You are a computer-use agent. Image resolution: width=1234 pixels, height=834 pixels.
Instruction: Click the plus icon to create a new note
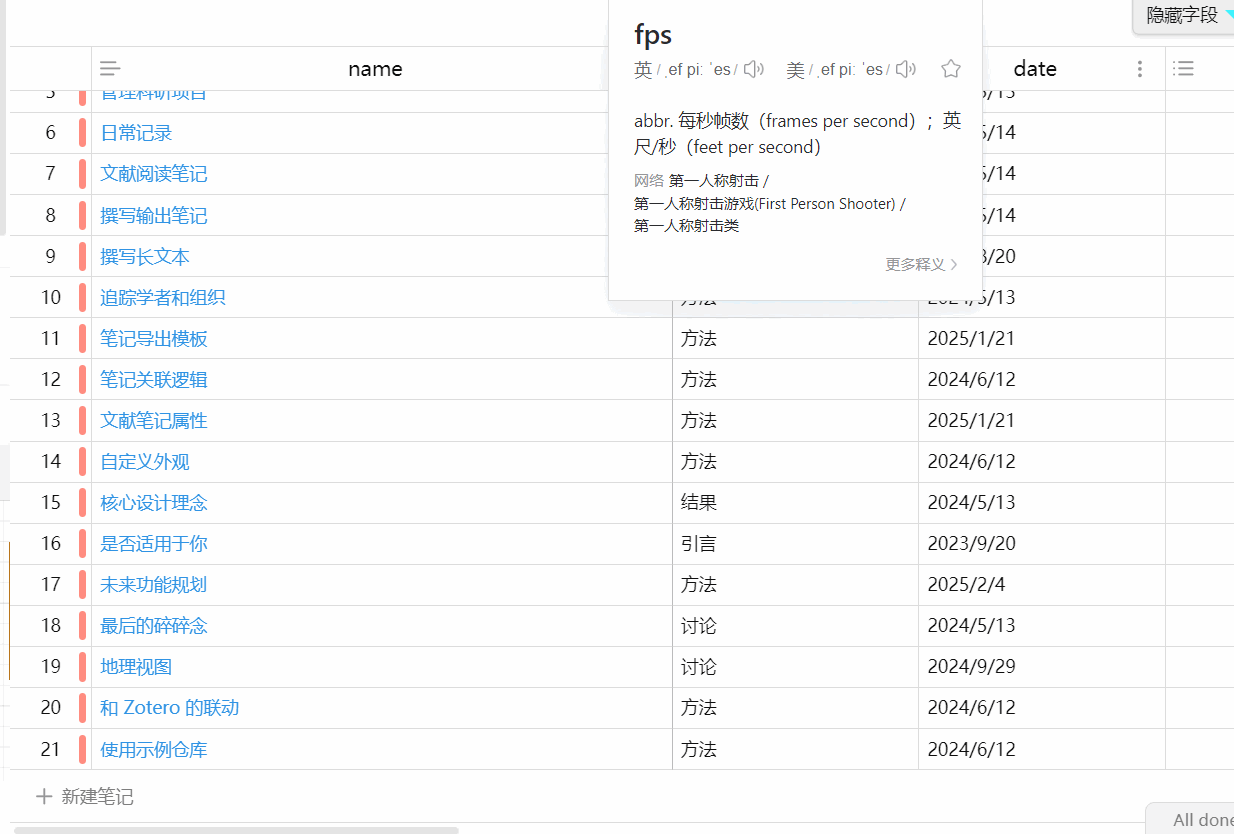click(x=44, y=797)
